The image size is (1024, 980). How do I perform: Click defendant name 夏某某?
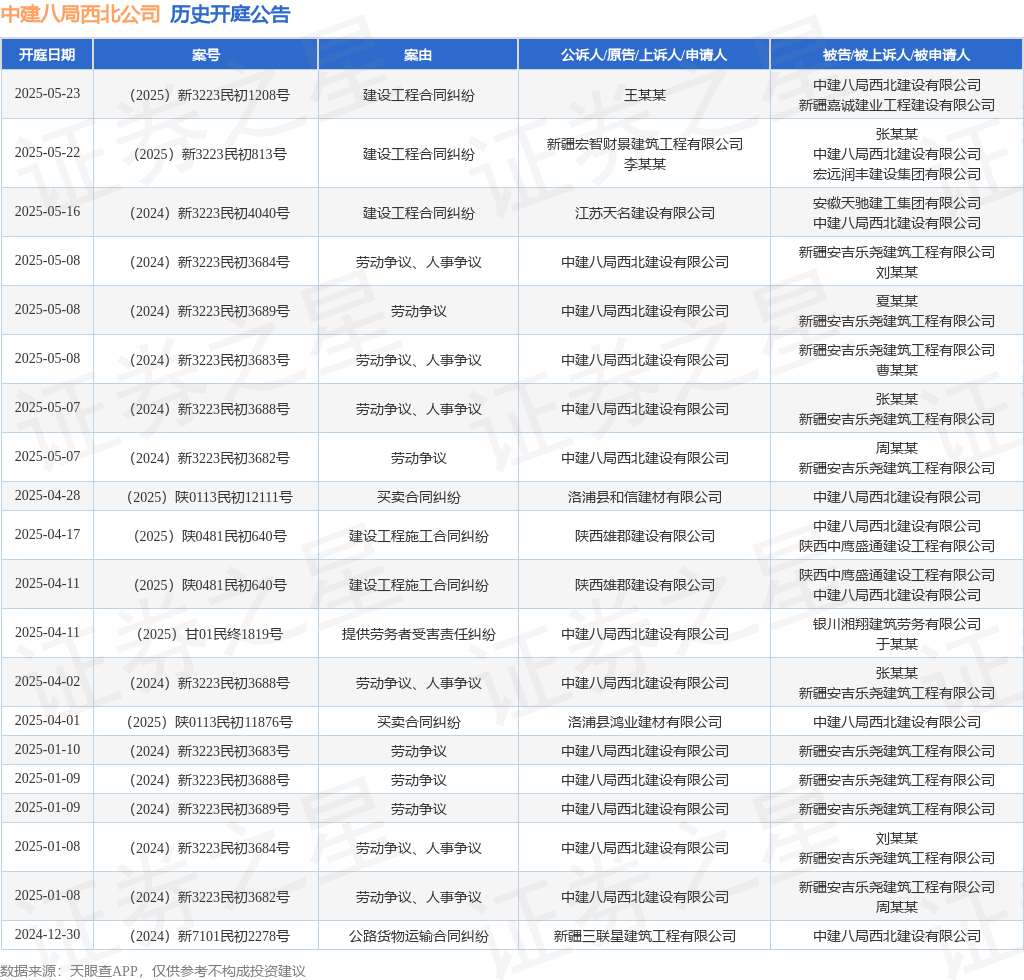coord(897,301)
